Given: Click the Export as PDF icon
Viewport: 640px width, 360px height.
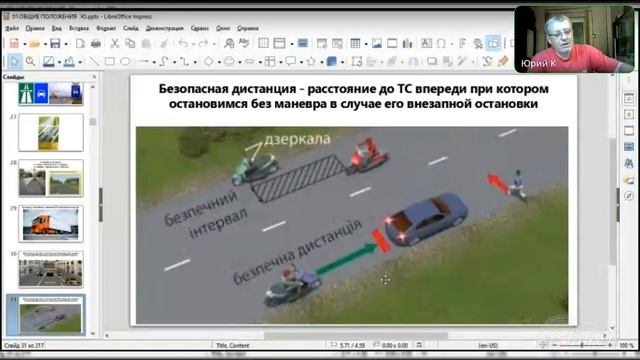Looking at the screenshot, I should pos(80,43).
